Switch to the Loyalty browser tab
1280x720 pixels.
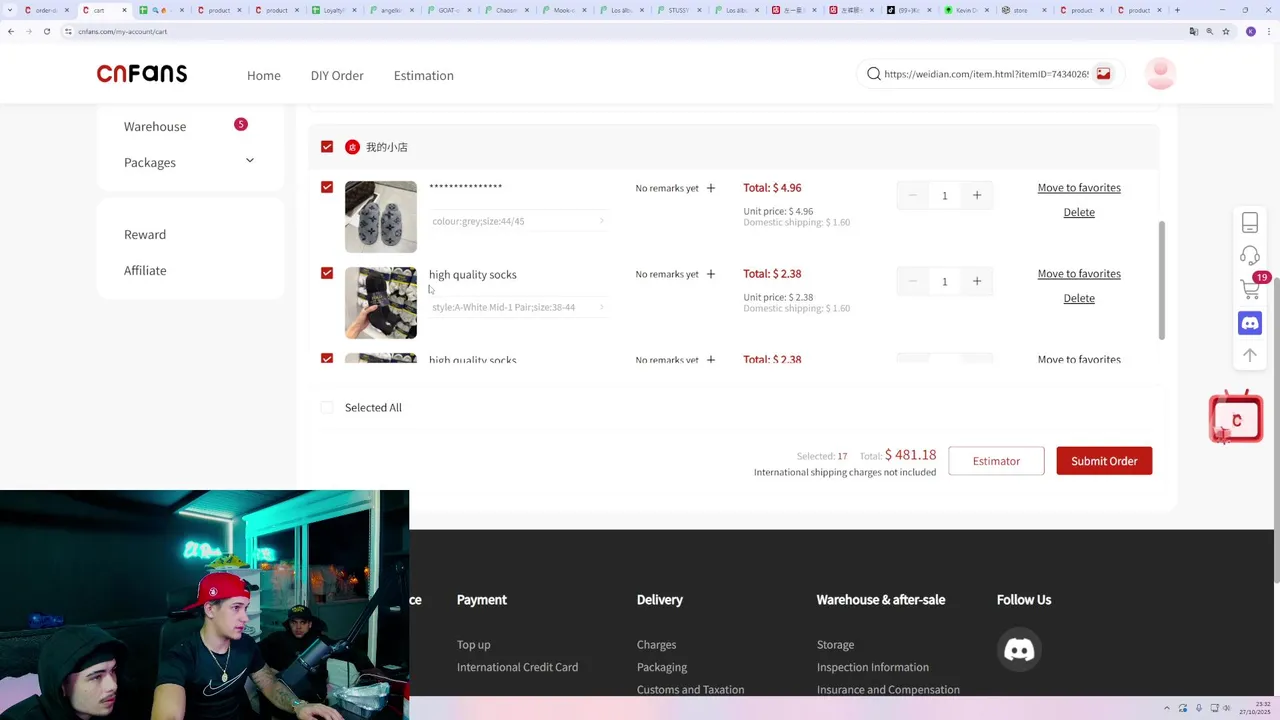(x=335, y=10)
